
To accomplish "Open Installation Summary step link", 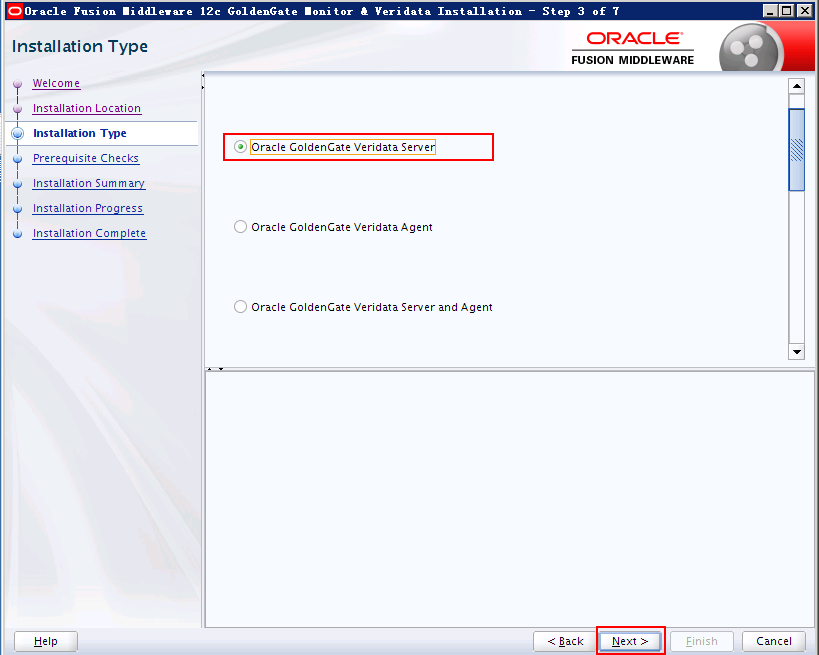I will 89,183.
